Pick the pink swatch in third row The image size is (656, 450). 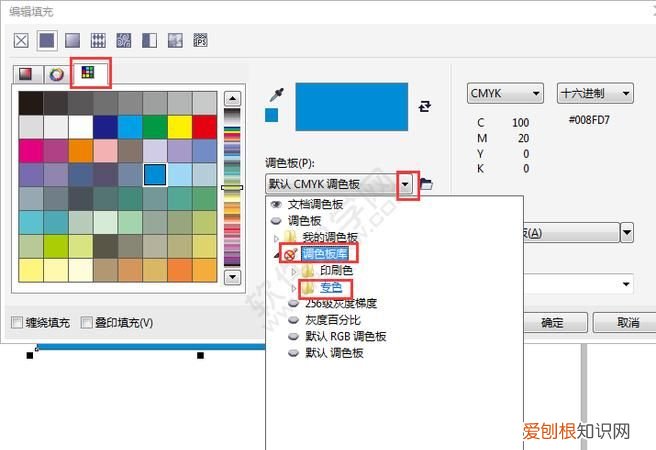[105, 151]
